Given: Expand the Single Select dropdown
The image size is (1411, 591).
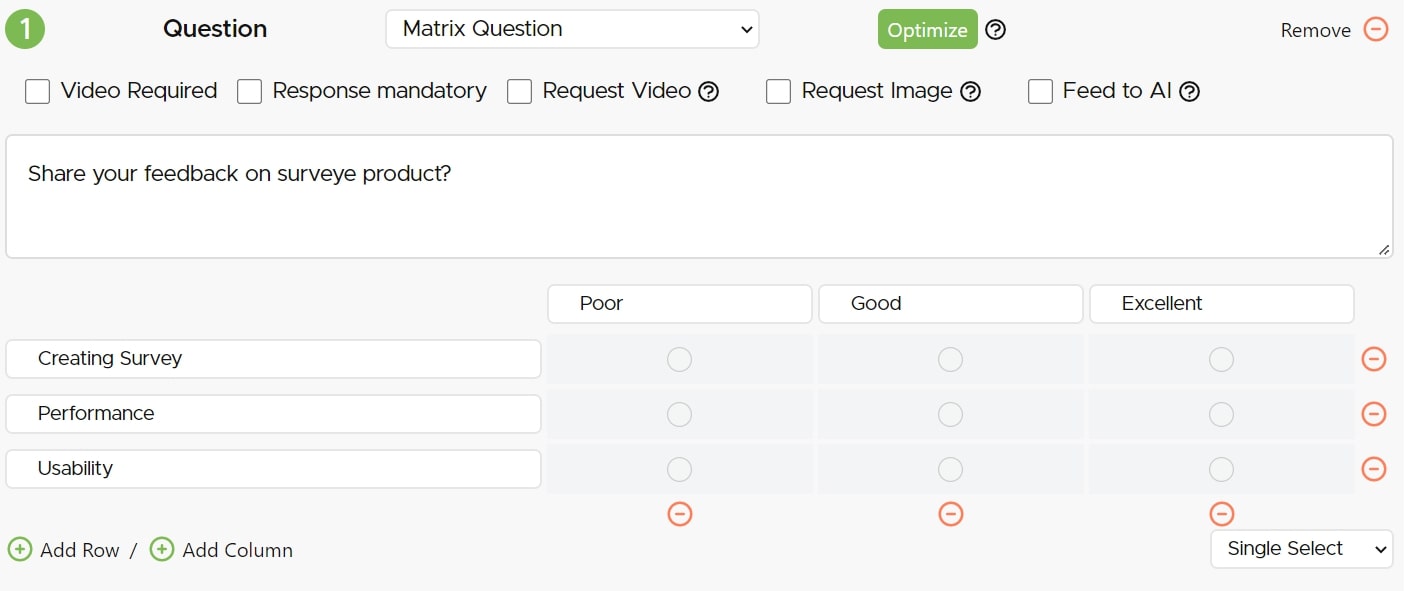Looking at the screenshot, I should [1301, 549].
